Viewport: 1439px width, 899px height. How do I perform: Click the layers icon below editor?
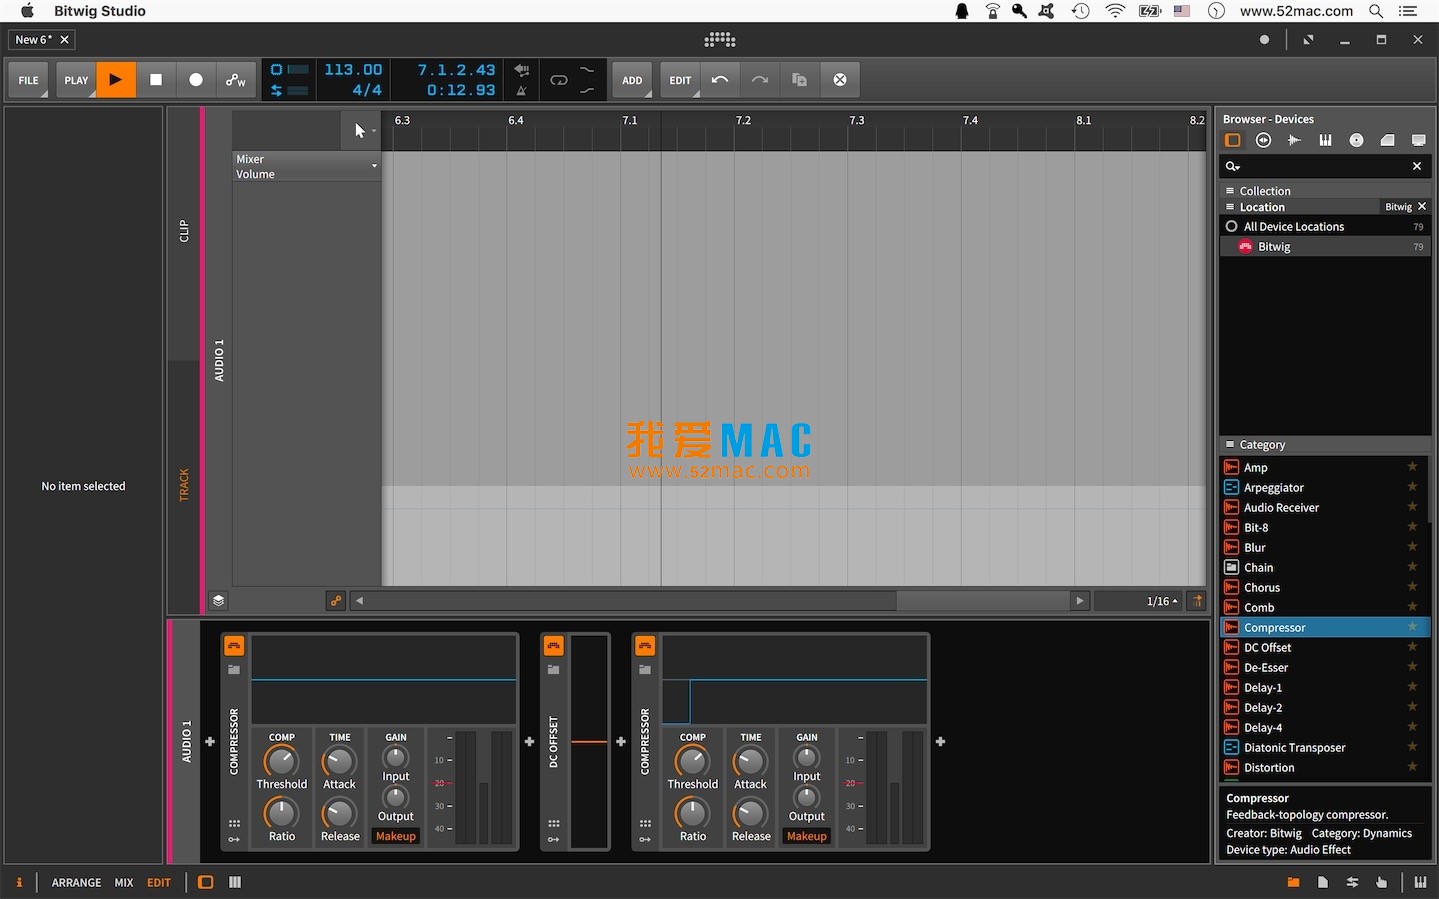[218, 601]
